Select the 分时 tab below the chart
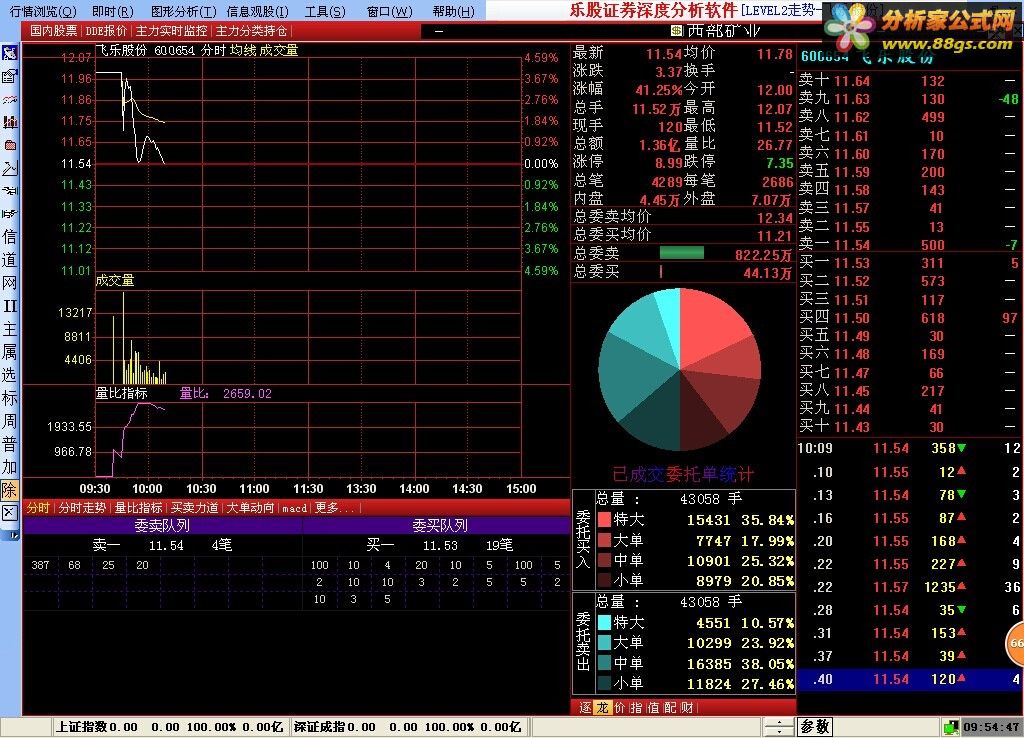Image resolution: width=1024 pixels, height=738 pixels. [38, 507]
